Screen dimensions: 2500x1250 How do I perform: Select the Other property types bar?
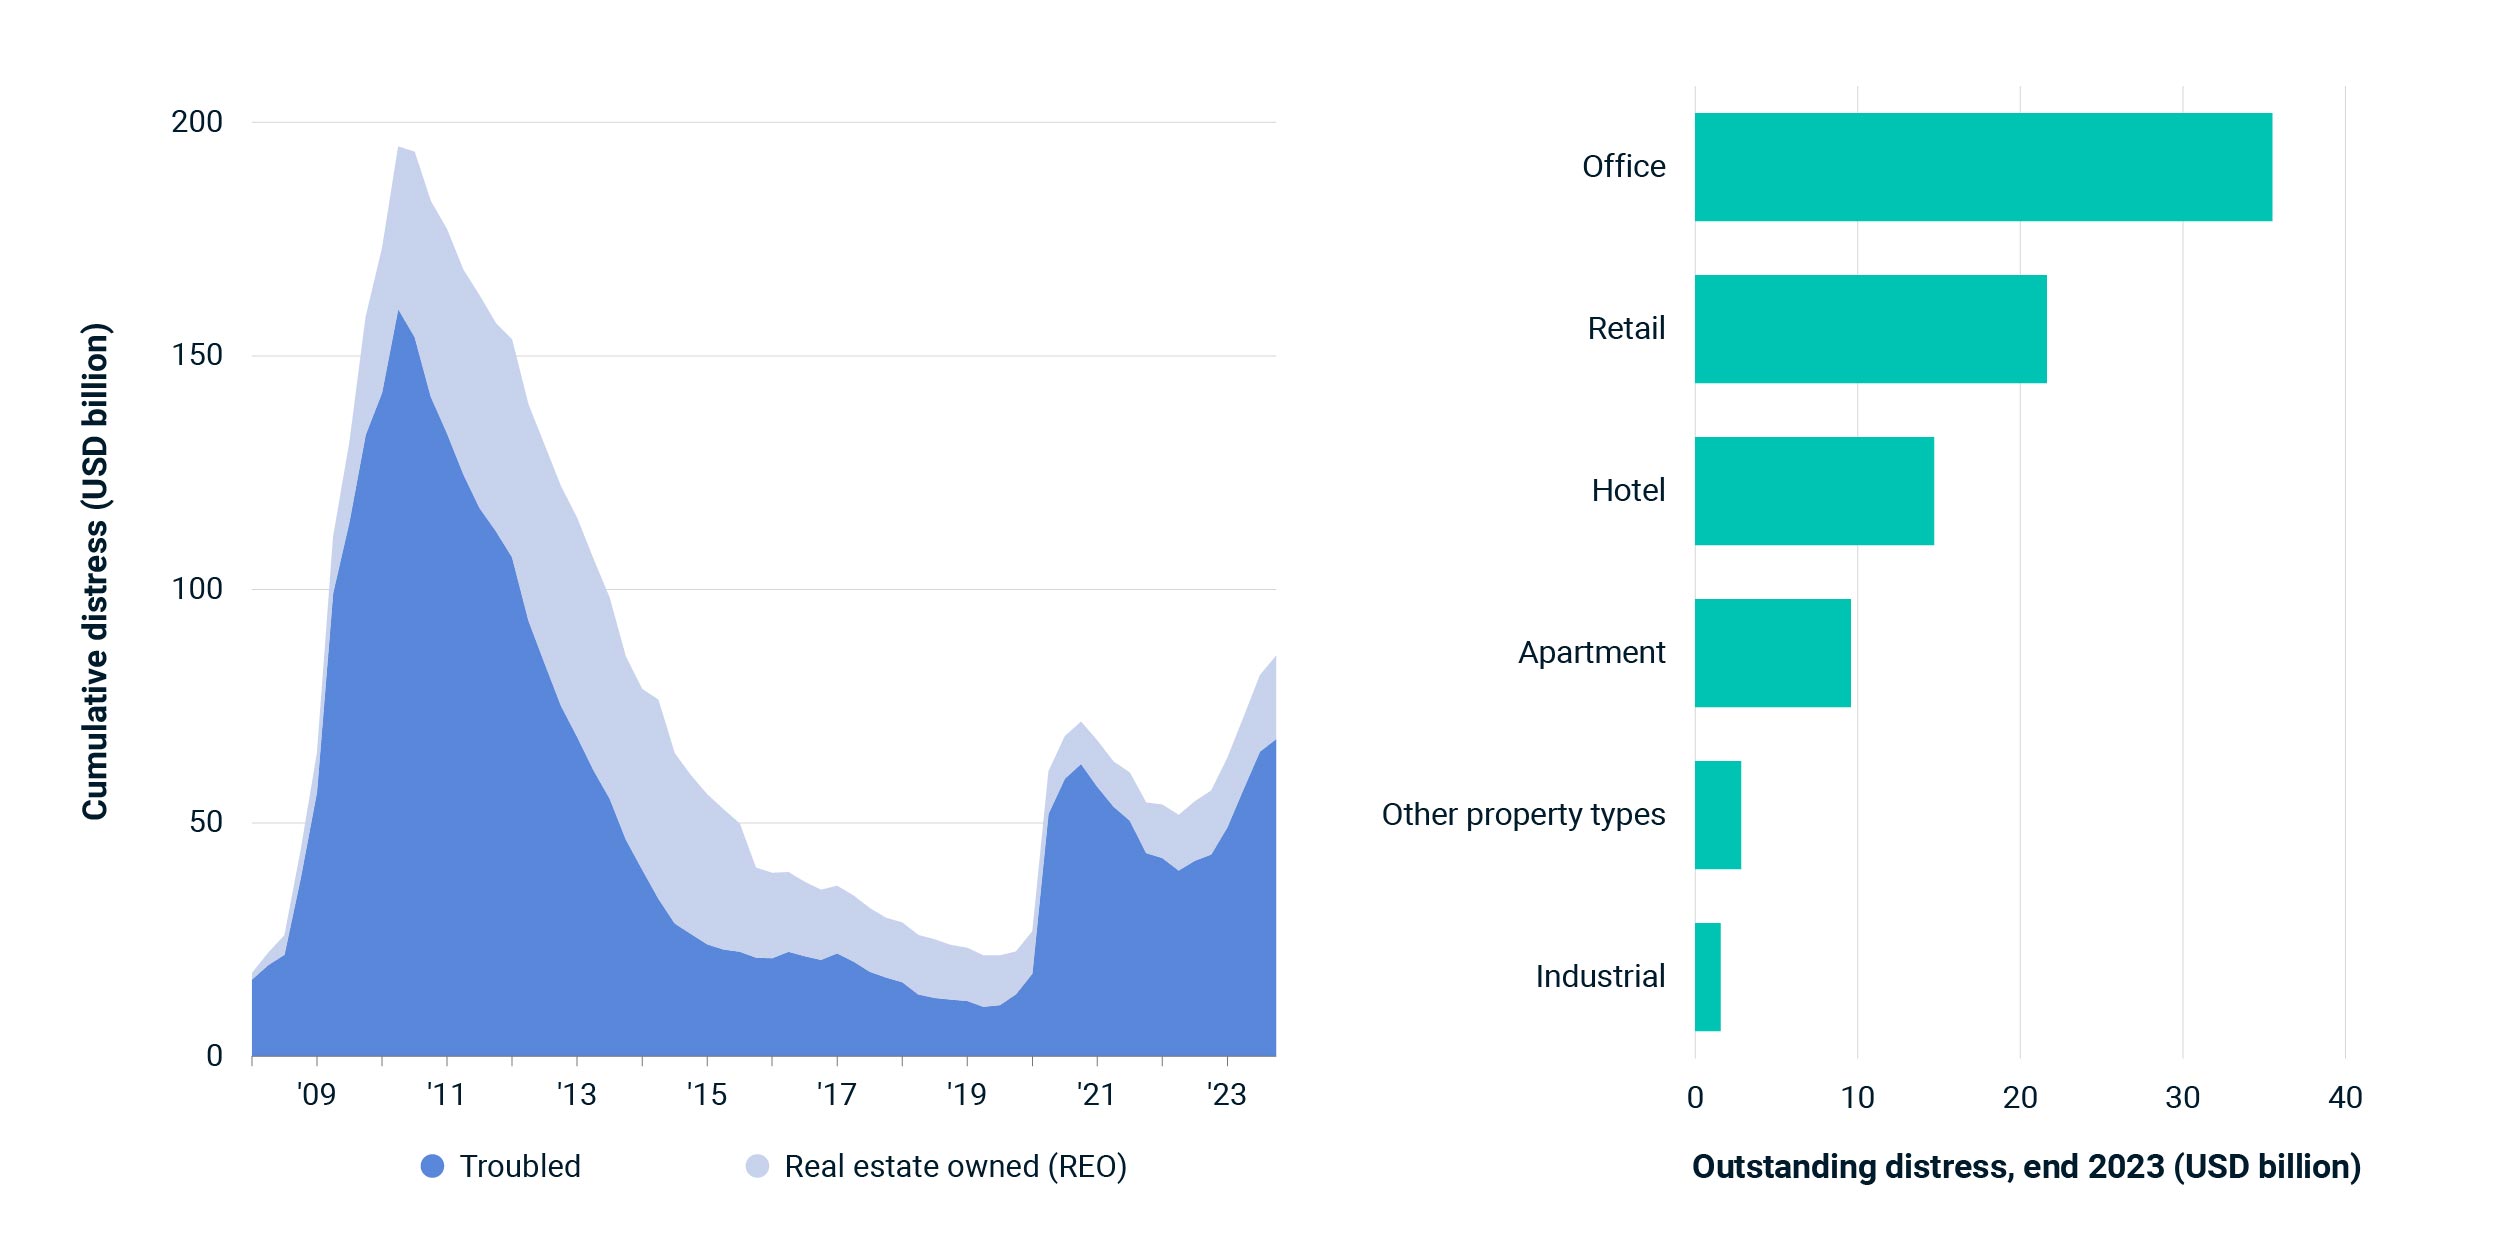(1717, 815)
